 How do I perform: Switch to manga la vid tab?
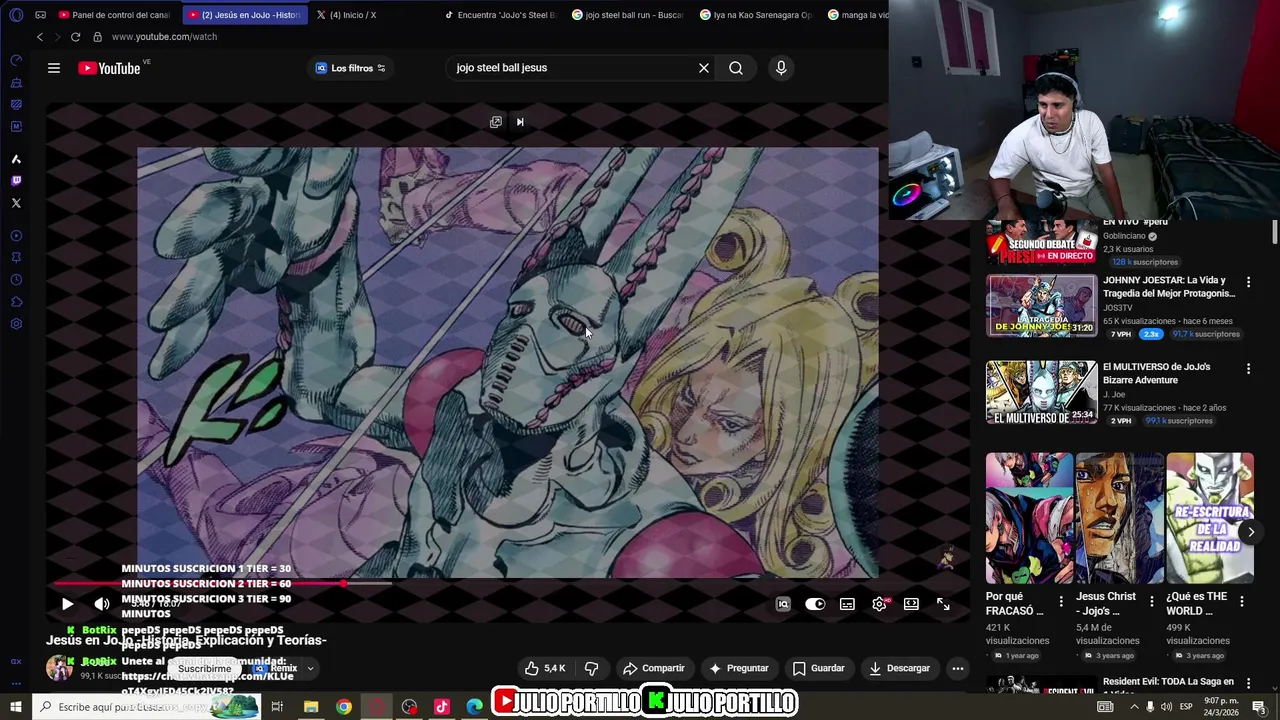857,15
